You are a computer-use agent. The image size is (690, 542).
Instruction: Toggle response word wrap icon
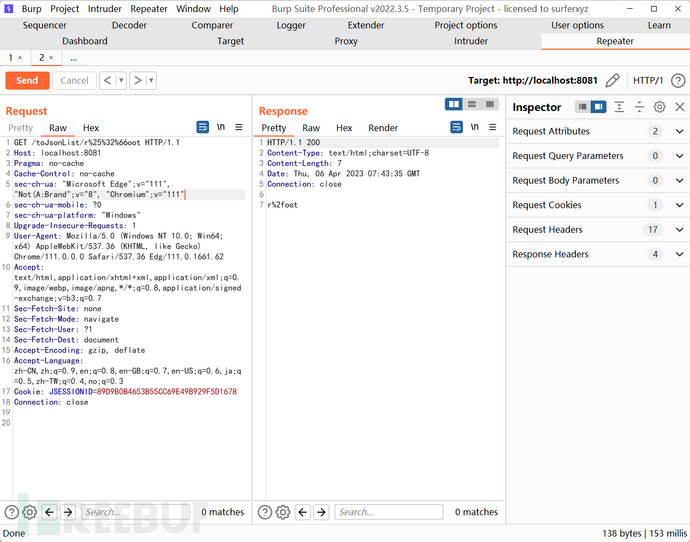[x=456, y=127]
